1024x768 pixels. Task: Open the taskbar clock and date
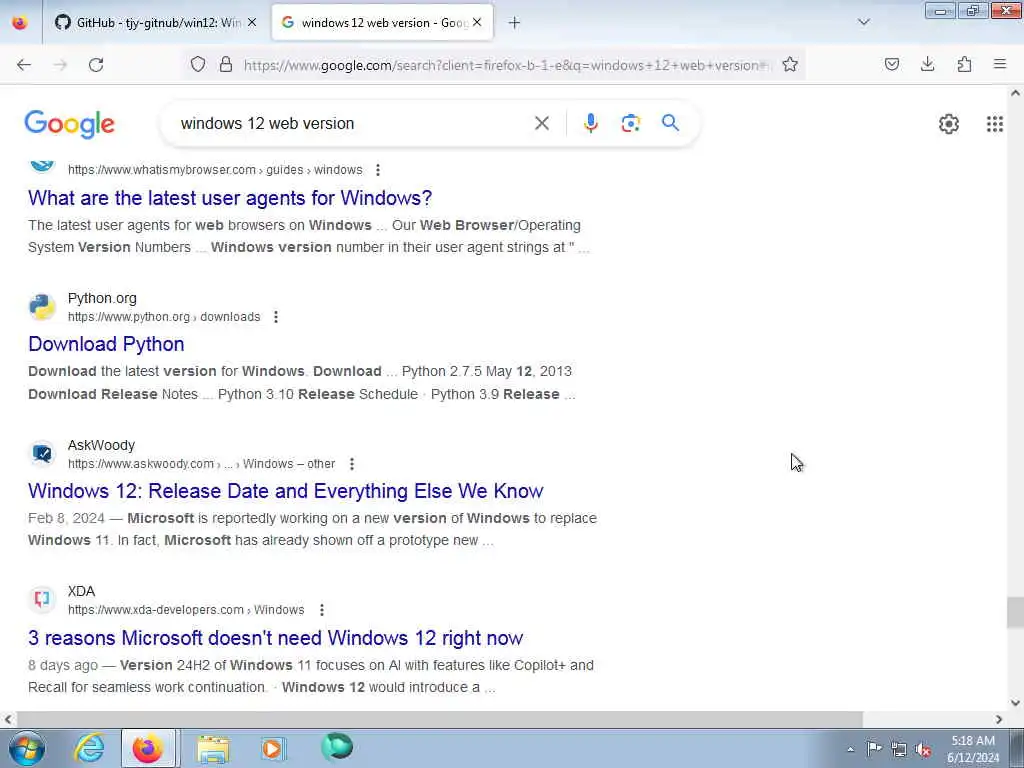[973, 749]
